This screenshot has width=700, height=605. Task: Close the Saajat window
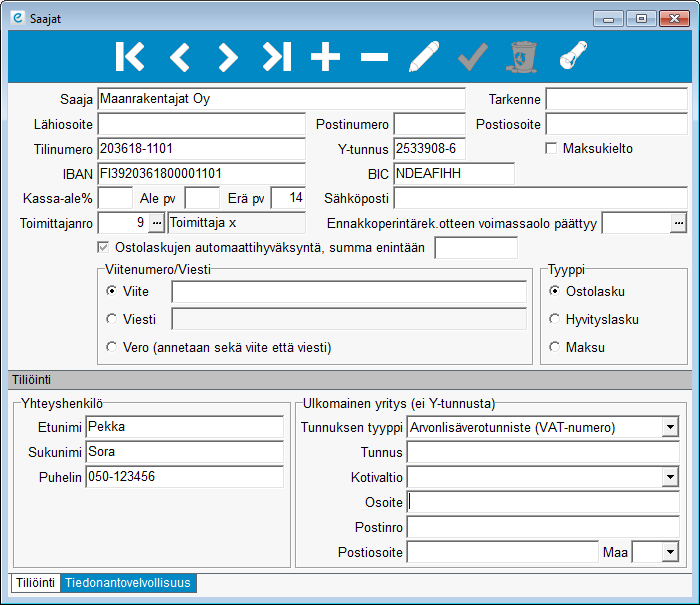[675, 19]
